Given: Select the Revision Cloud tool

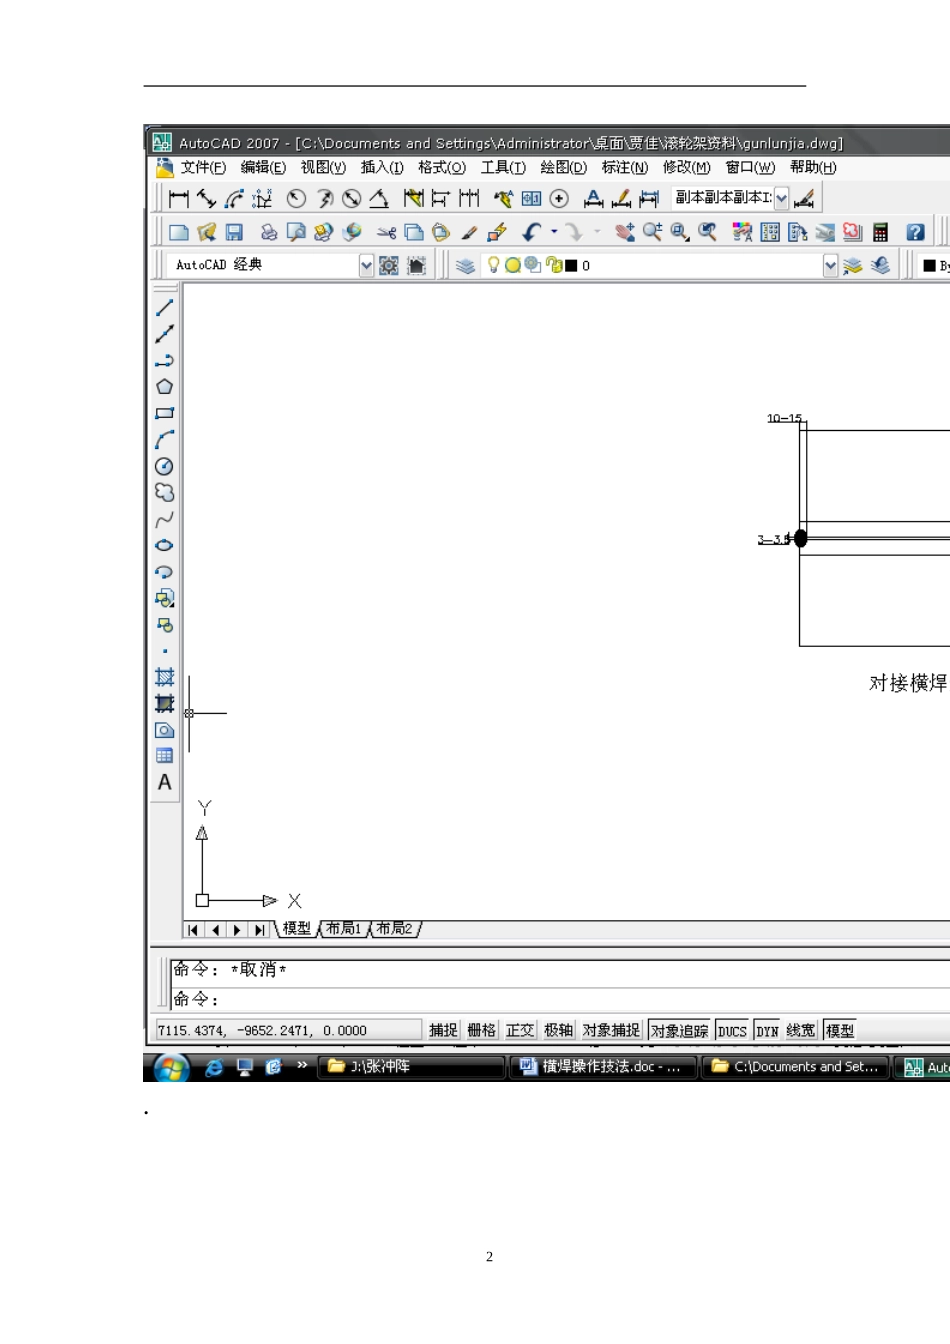Looking at the screenshot, I should 165,493.
